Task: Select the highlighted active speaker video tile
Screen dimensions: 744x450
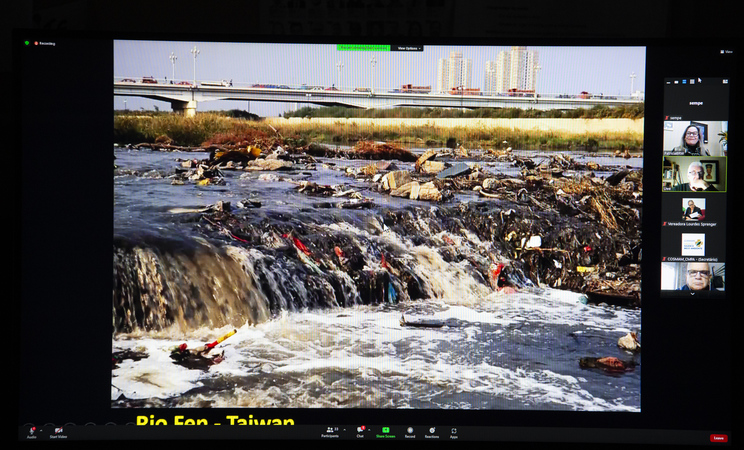Action: (x=695, y=174)
